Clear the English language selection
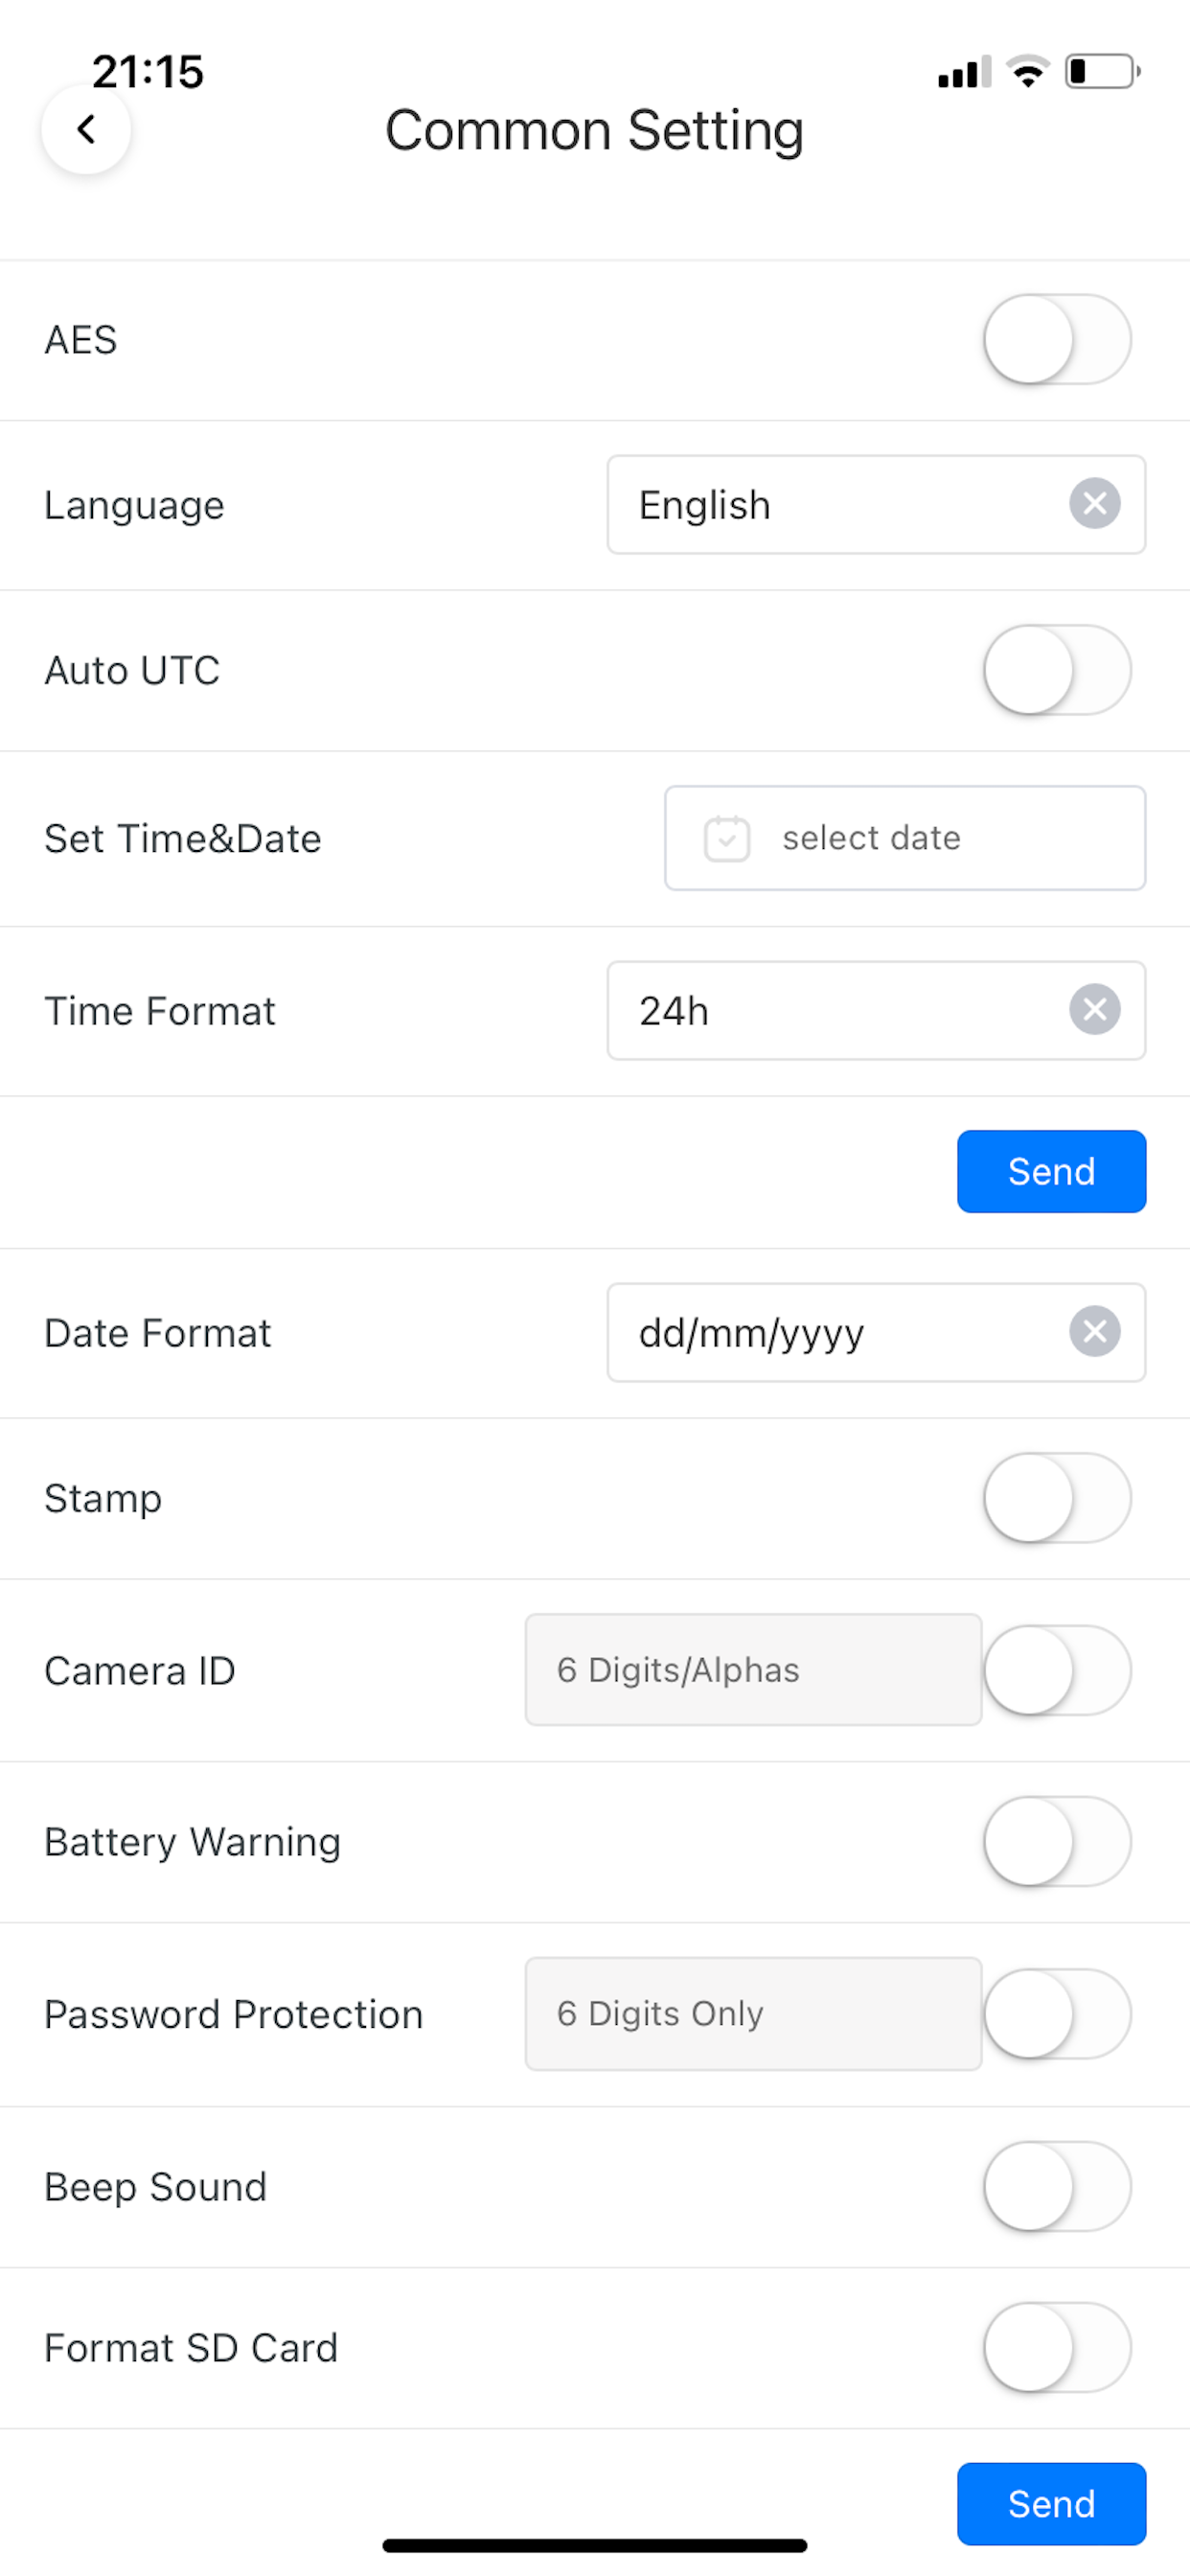Image resolution: width=1190 pixels, height=2576 pixels. (x=1094, y=504)
